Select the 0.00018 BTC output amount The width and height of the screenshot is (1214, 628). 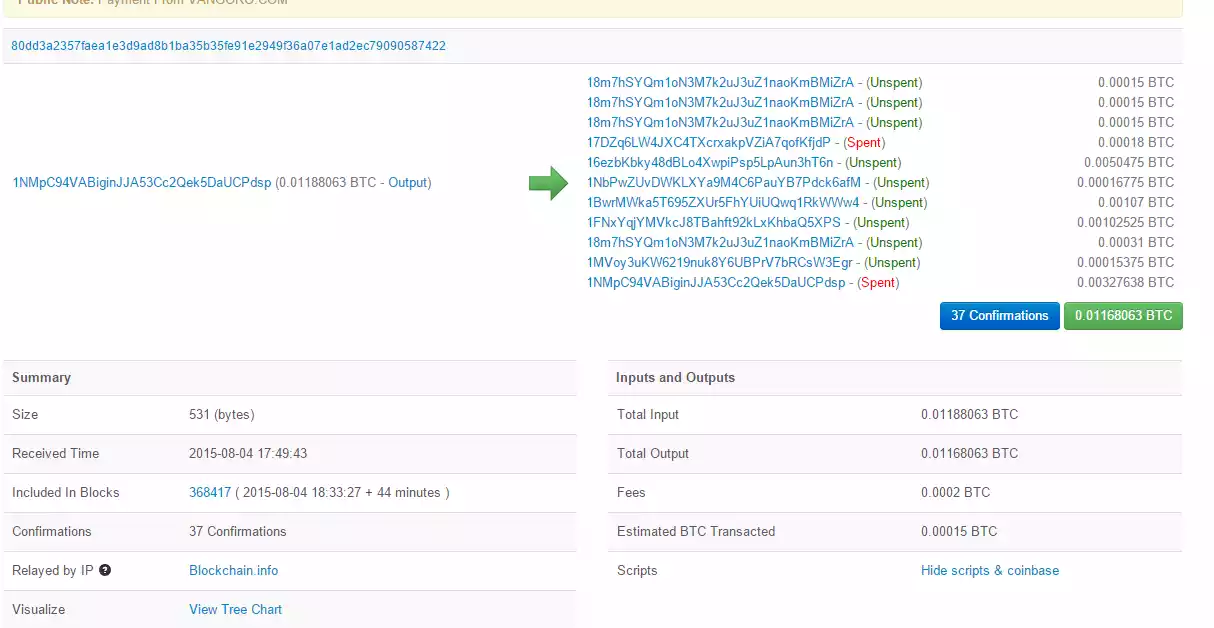click(1135, 143)
